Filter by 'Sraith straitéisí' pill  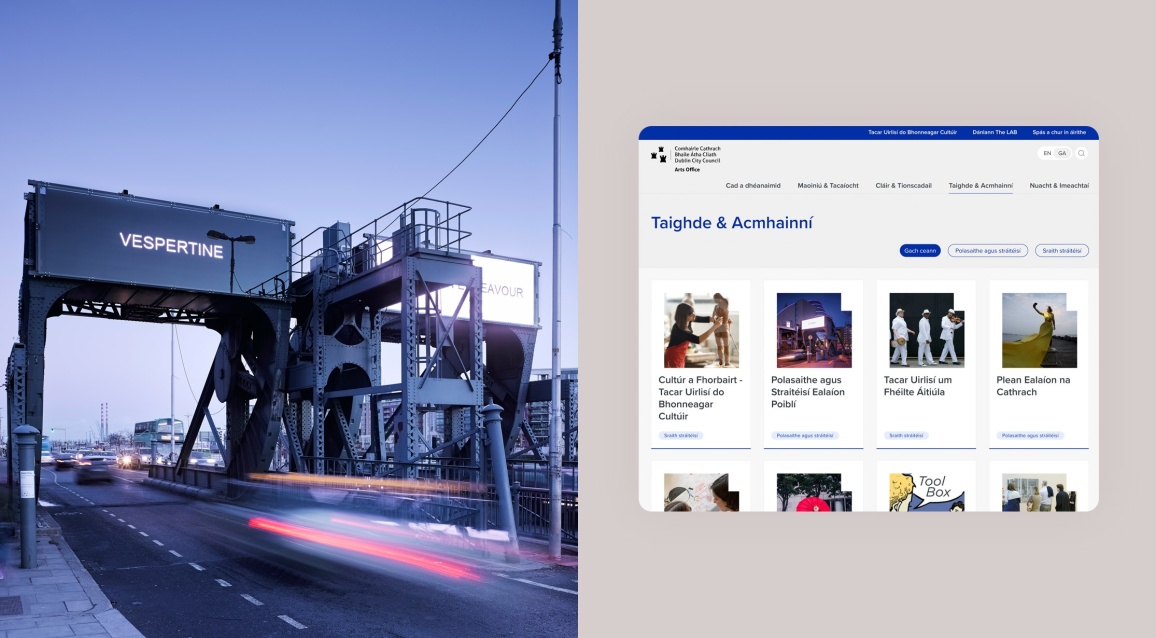point(1061,251)
